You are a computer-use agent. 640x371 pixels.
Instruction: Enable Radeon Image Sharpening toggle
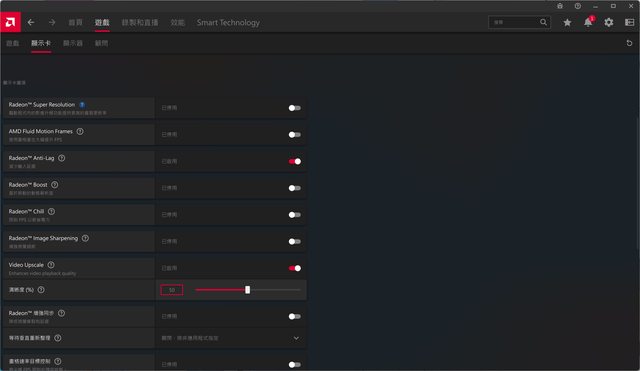(295, 241)
